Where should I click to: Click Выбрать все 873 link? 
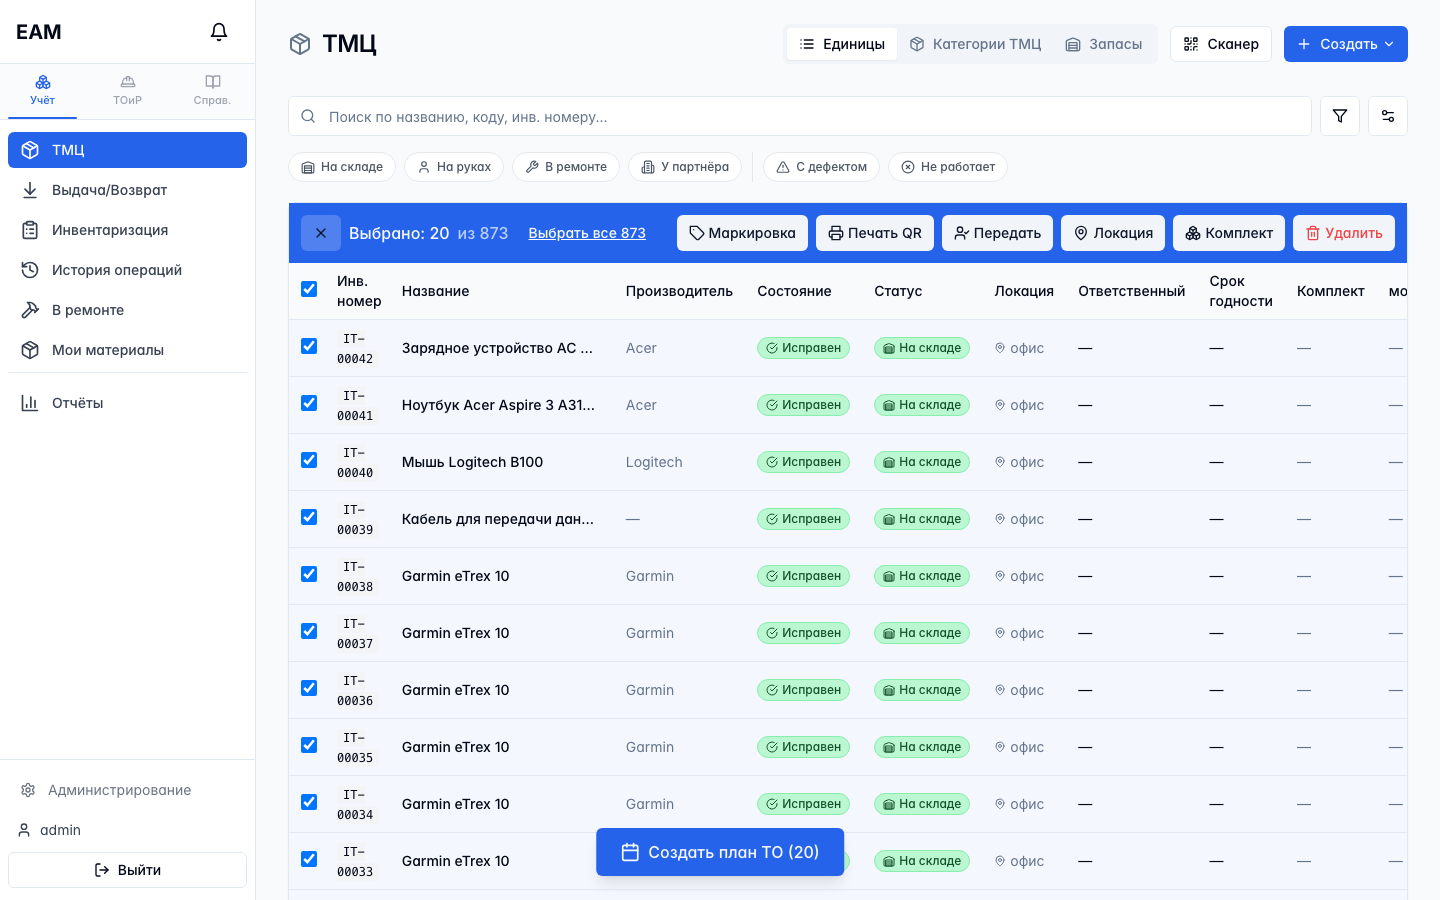pos(587,233)
